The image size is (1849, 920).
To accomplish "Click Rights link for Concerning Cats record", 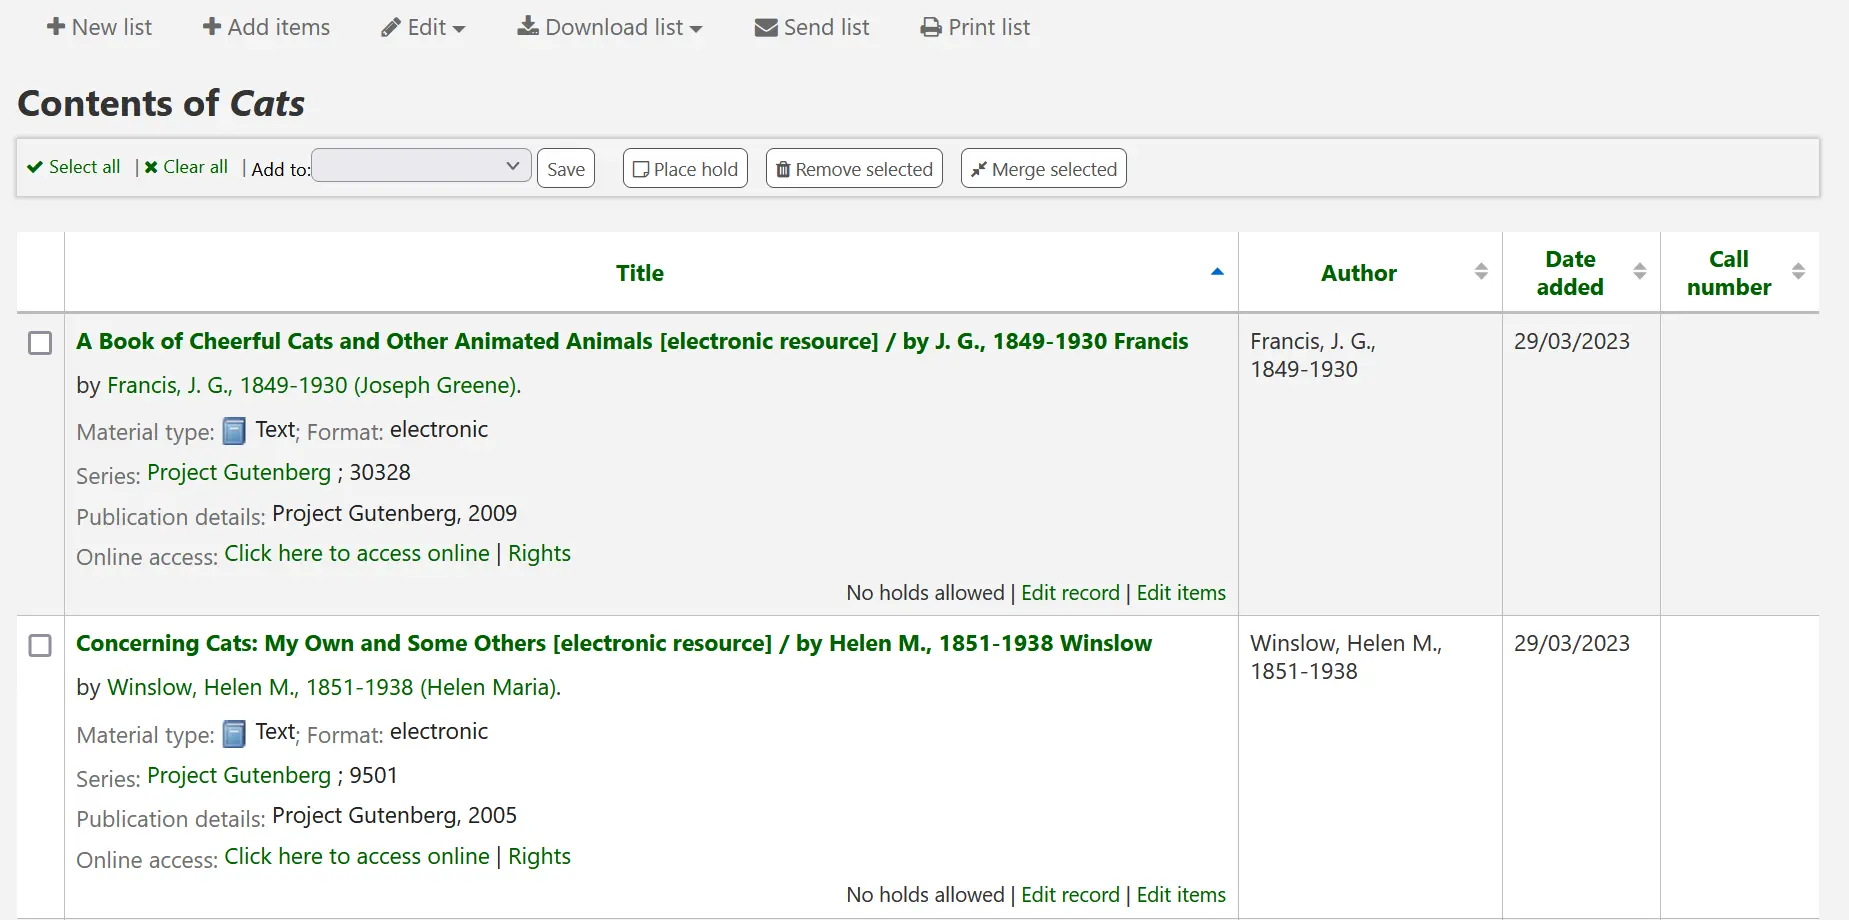I will click(539, 856).
